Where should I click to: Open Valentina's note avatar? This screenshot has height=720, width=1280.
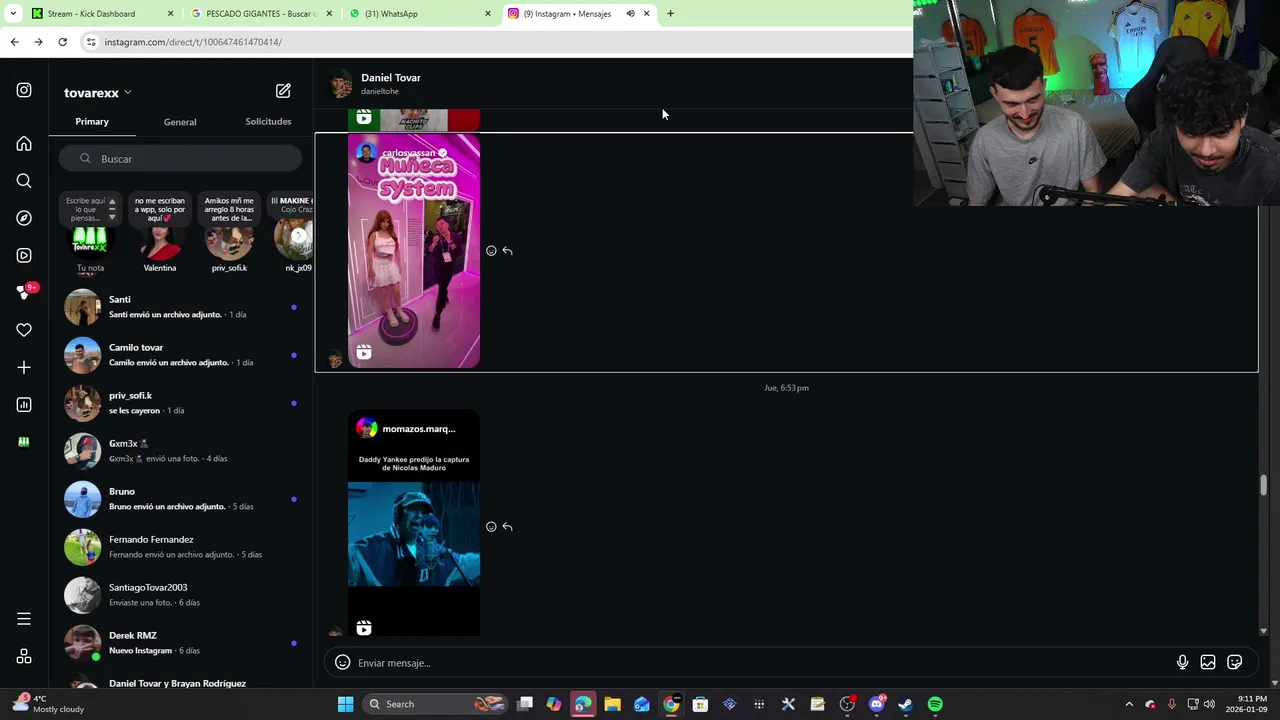(160, 241)
